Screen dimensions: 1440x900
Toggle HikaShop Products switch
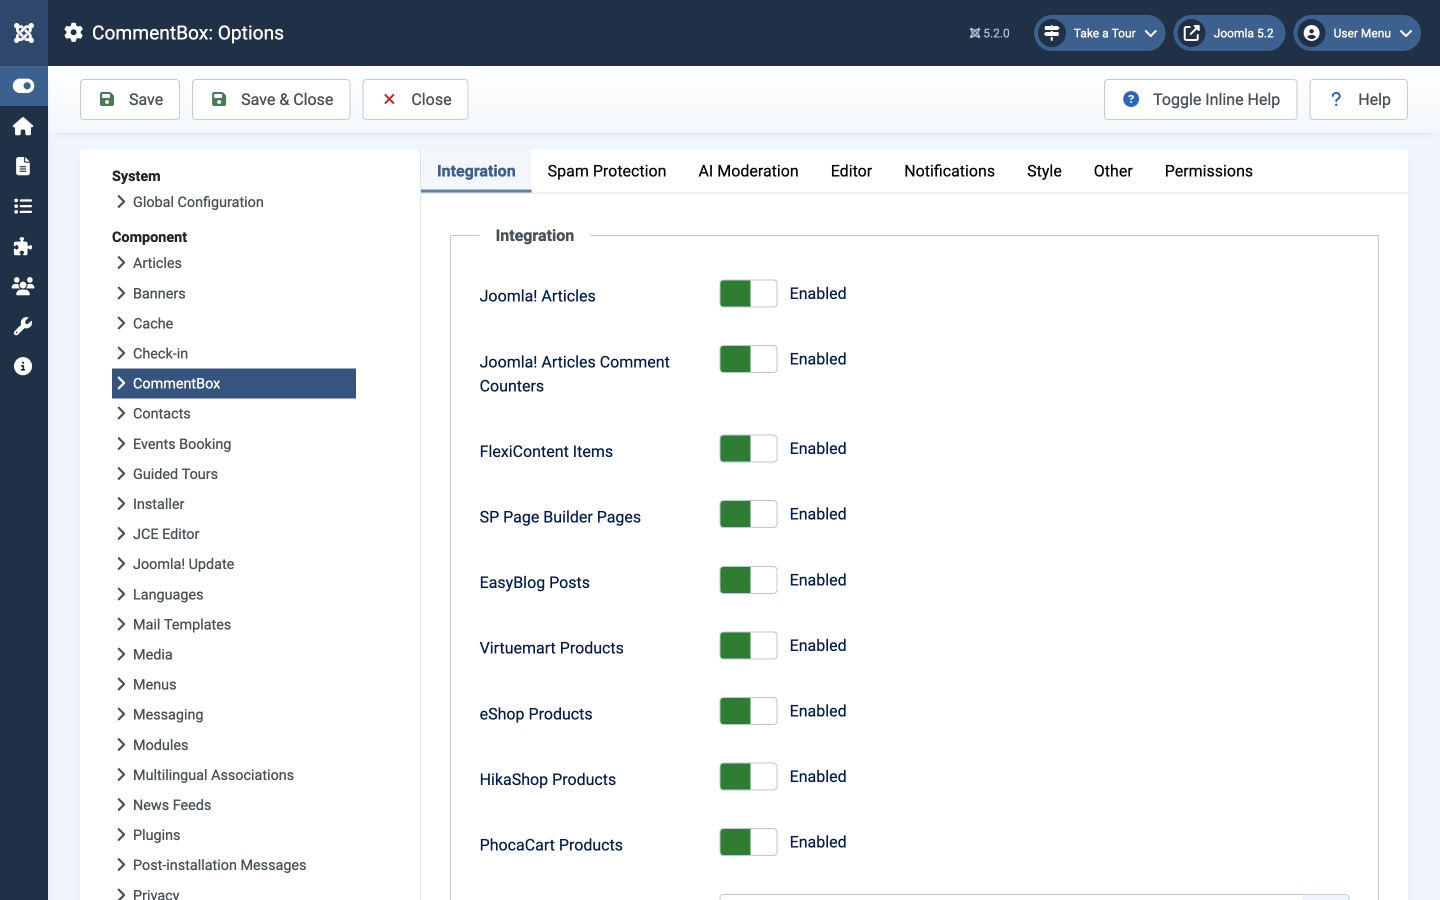(748, 776)
